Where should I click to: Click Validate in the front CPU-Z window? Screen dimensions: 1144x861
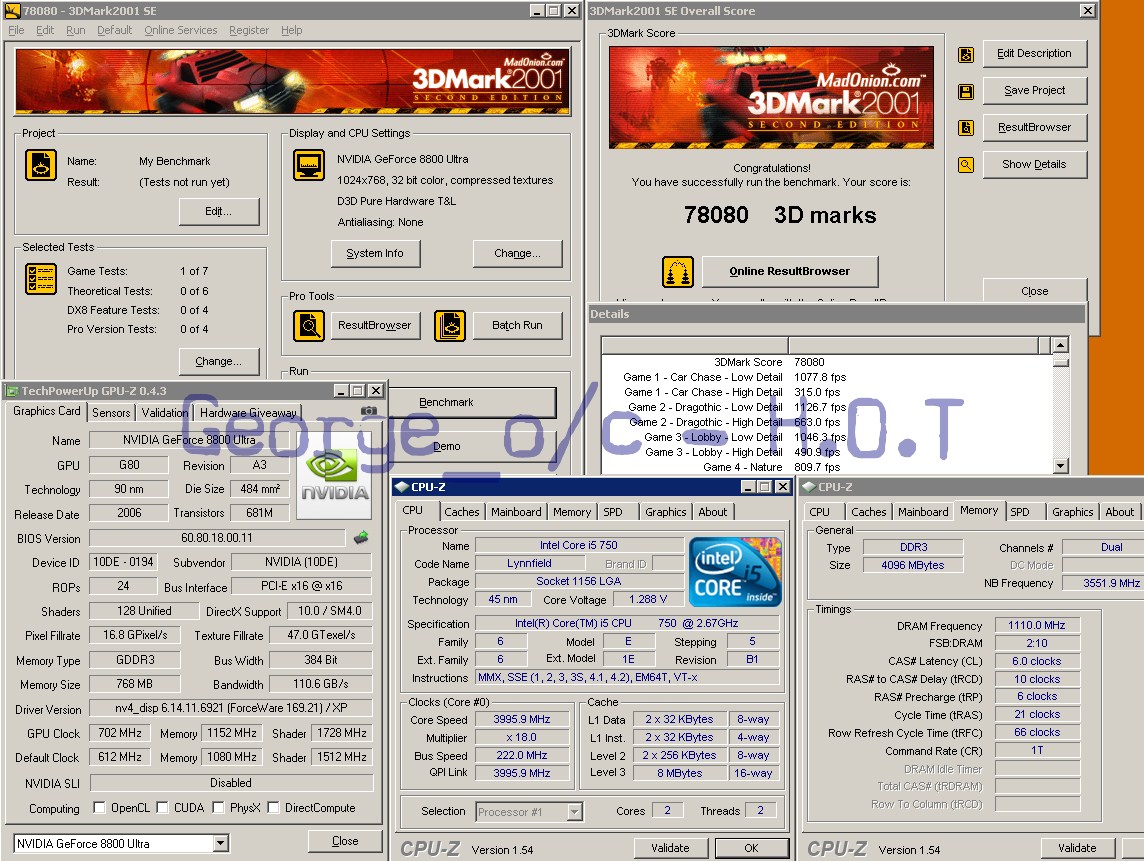pos(670,848)
